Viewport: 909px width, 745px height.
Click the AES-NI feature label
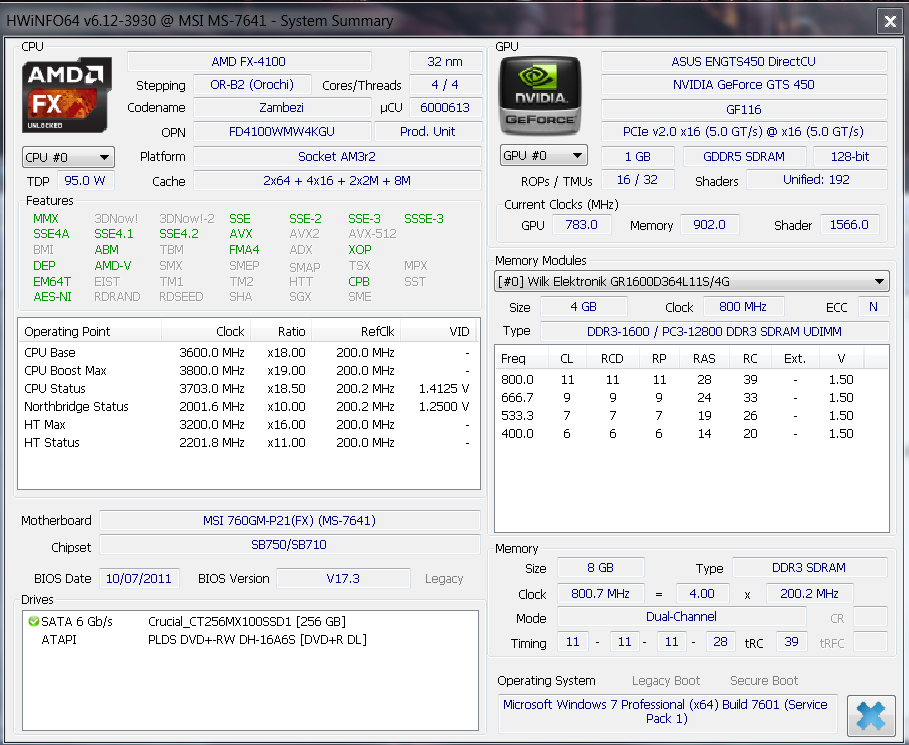point(52,297)
